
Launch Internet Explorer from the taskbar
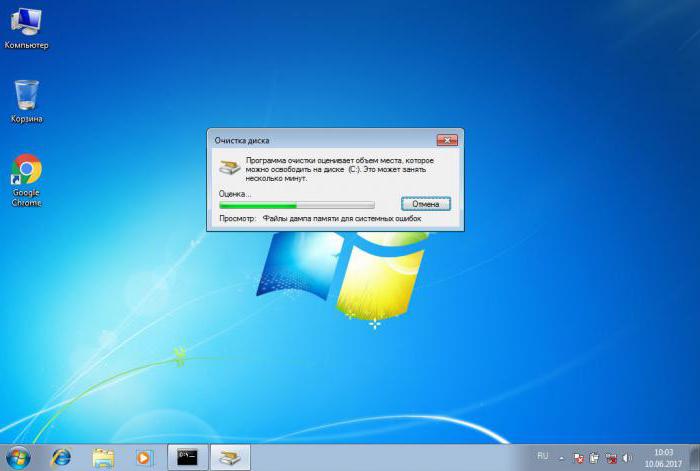[61, 458]
